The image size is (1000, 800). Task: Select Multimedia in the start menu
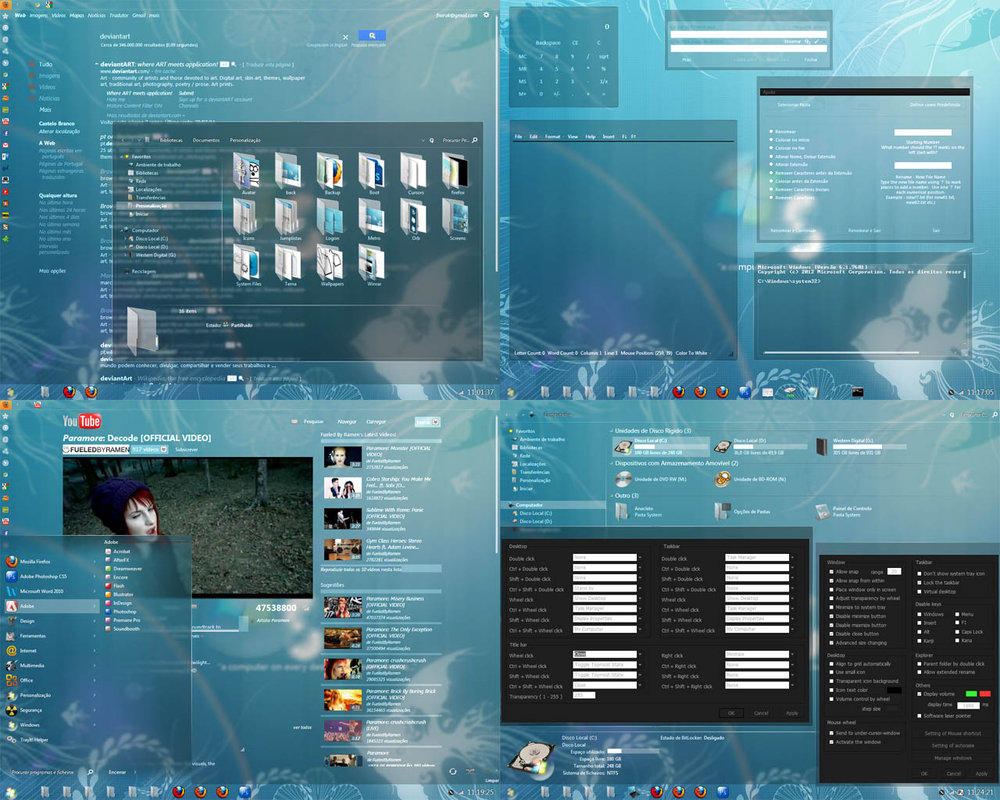[x=33, y=664]
